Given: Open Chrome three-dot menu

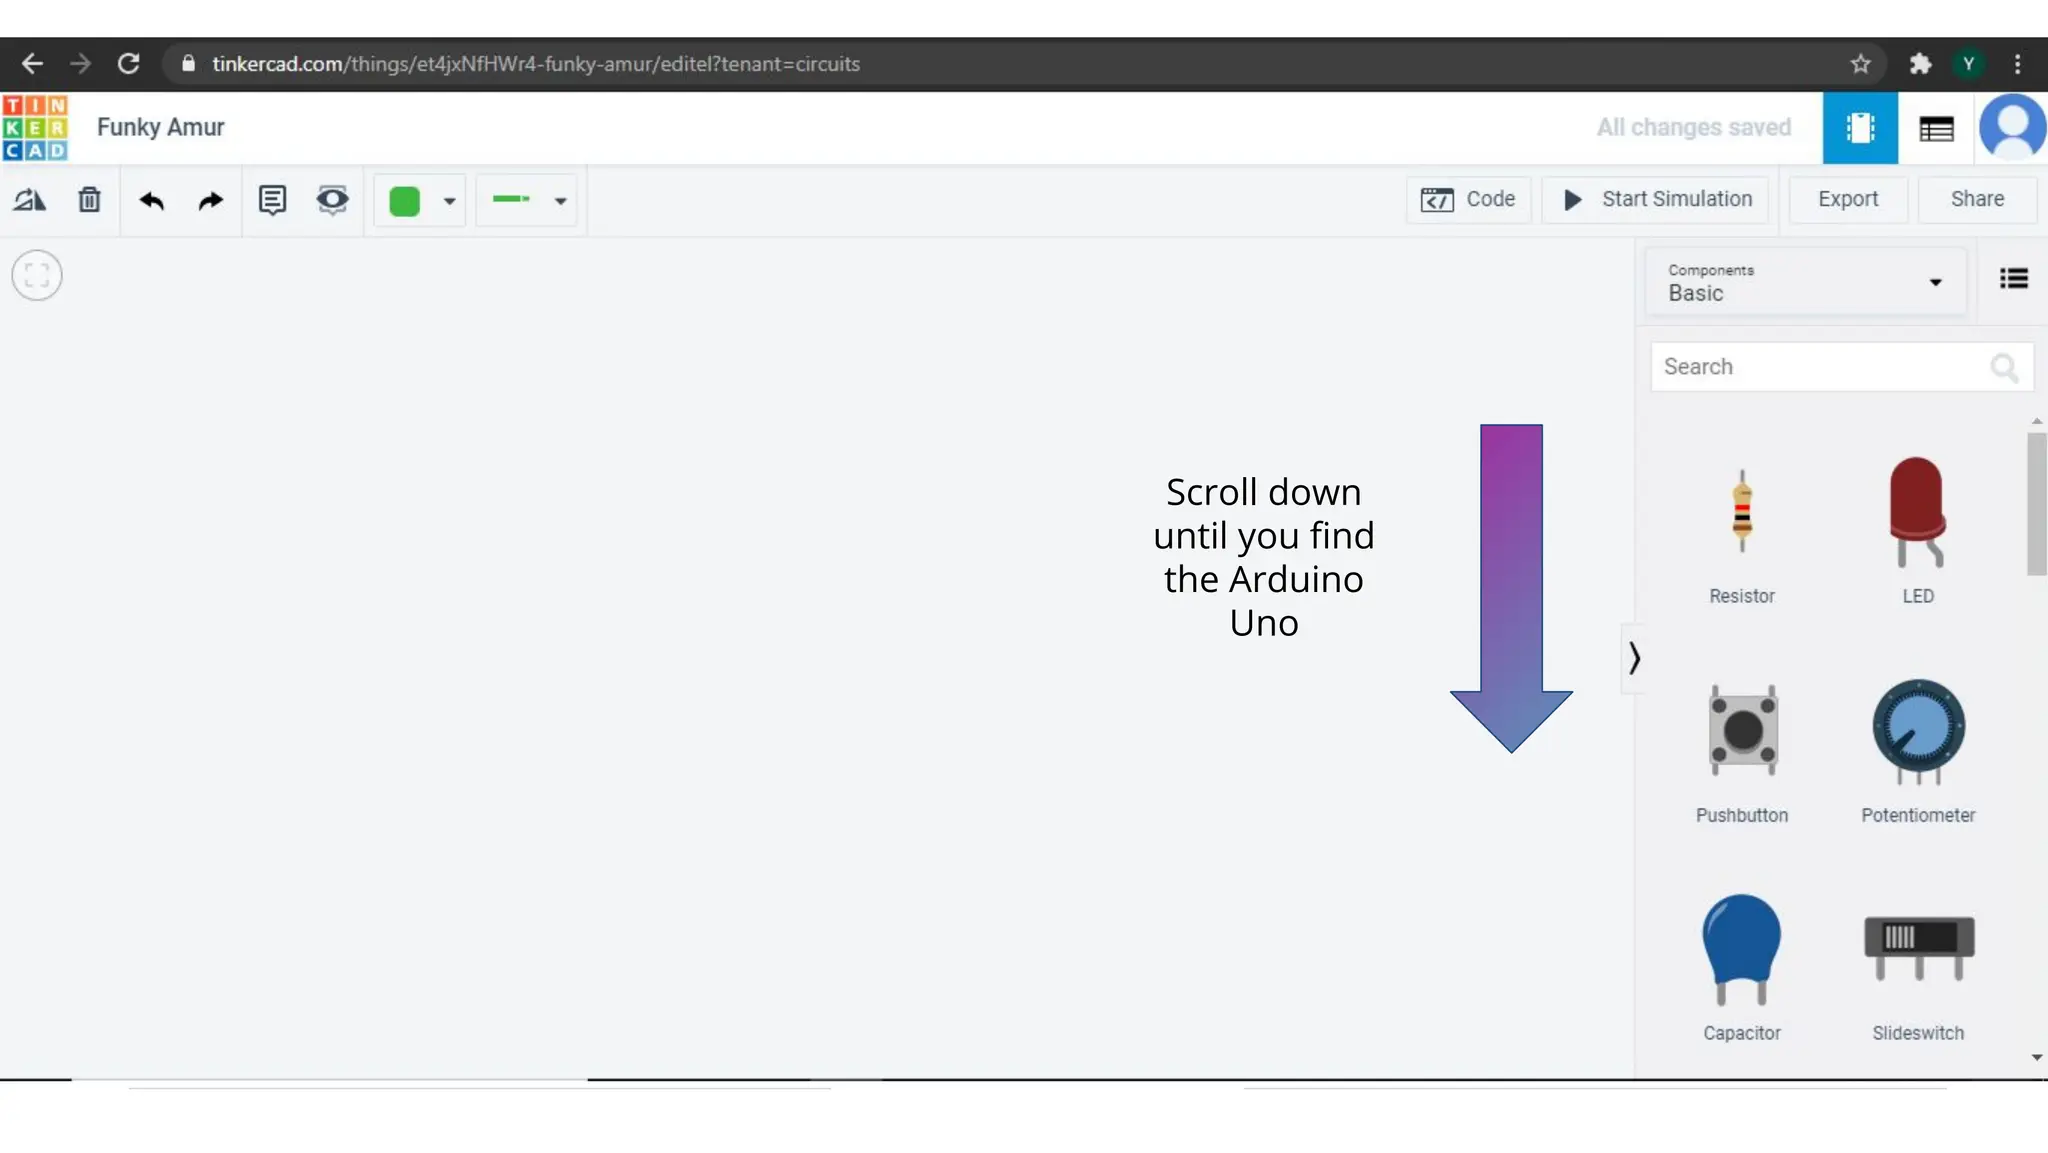Looking at the screenshot, I should click(x=2018, y=64).
